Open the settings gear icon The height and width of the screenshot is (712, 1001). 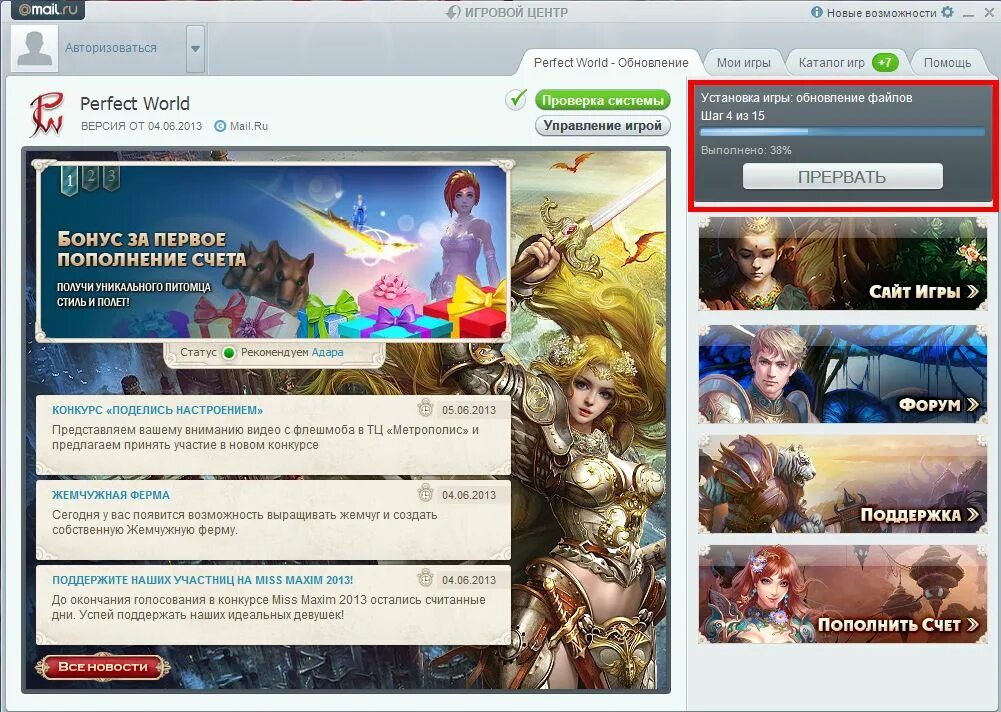[948, 12]
